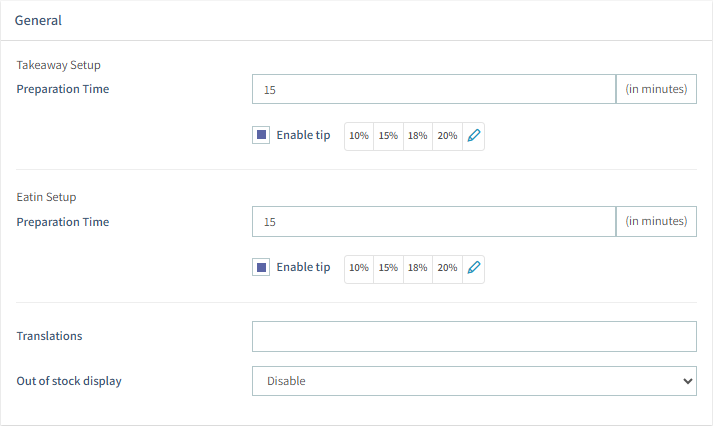Click the Takeaway tip edit pencil icon
713x426 pixels.
(x=474, y=136)
